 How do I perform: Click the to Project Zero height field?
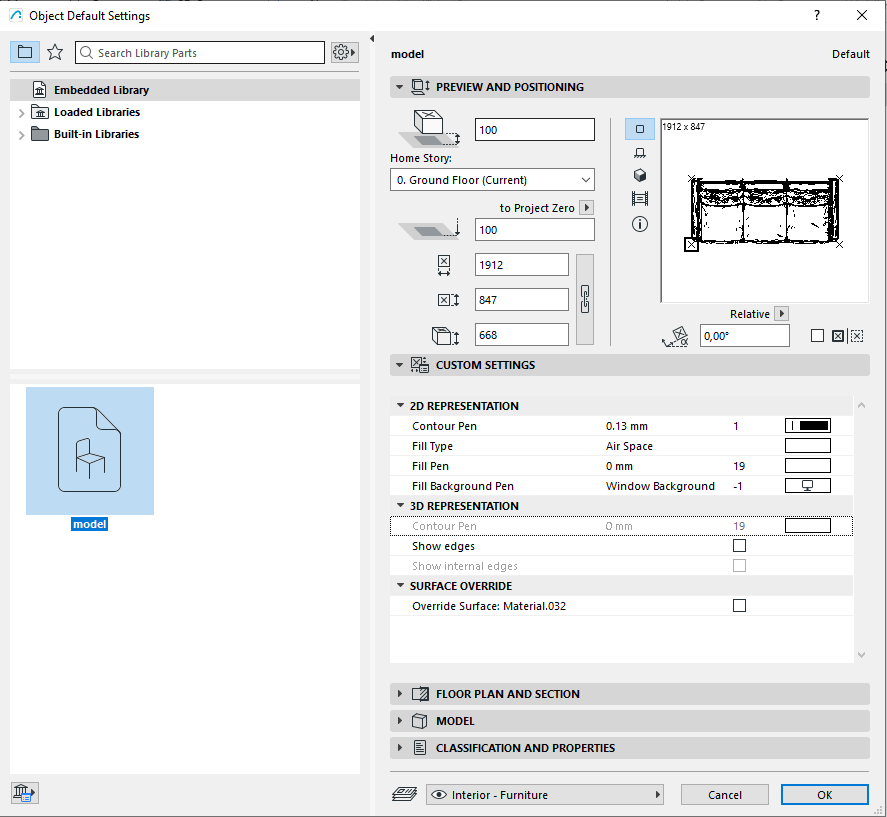click(535, 230)
